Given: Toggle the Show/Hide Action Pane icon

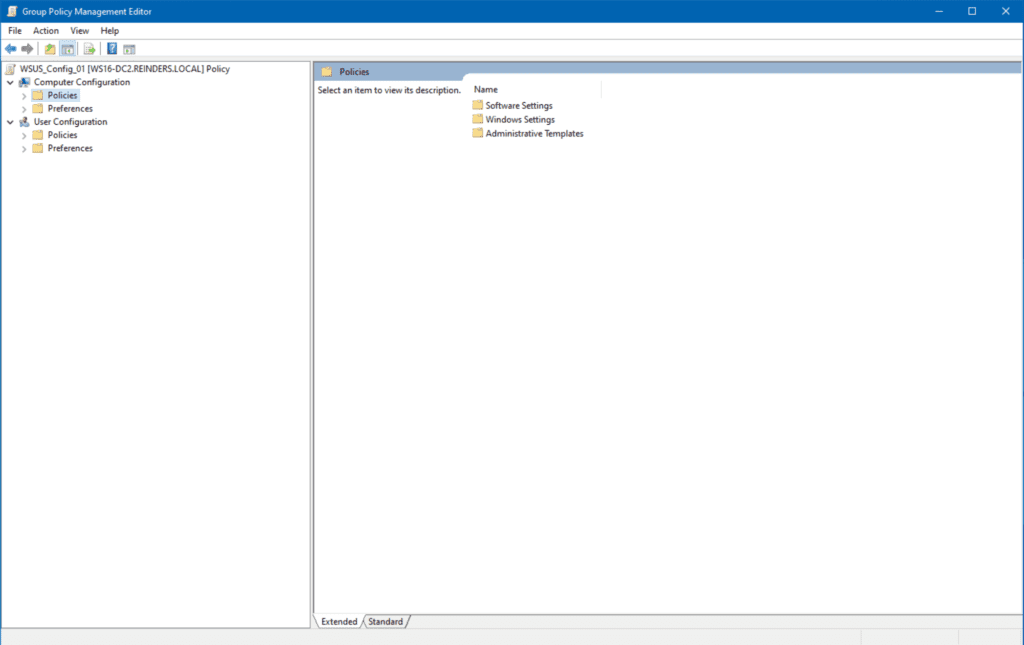Looking at the screenshot, I should (129, 49).
